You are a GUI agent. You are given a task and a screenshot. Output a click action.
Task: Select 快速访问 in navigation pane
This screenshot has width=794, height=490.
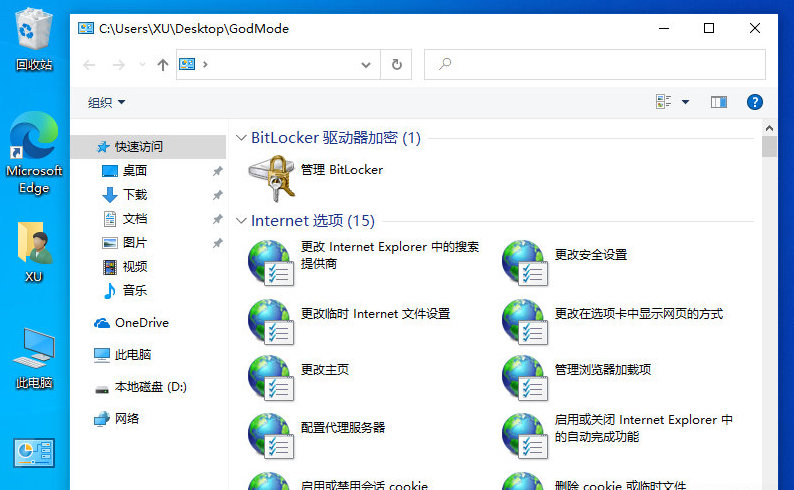pos(148,147)
